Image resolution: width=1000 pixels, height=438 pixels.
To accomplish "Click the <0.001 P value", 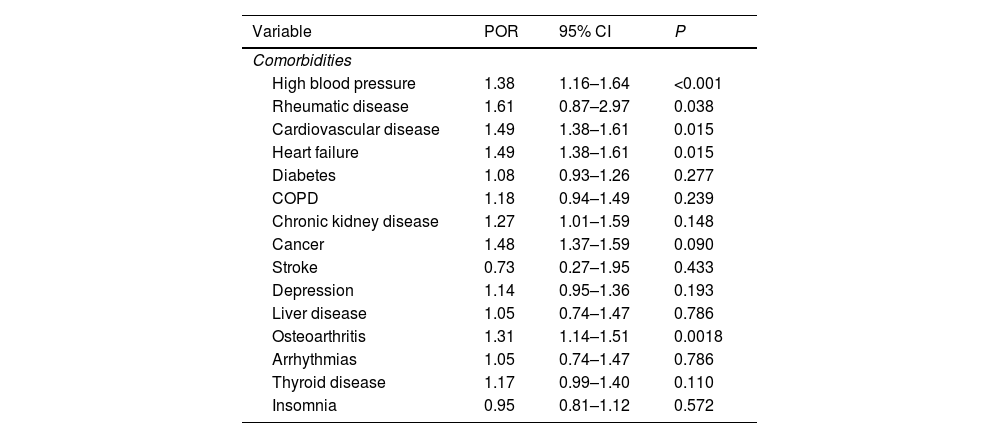I will (x=697, y=83).
